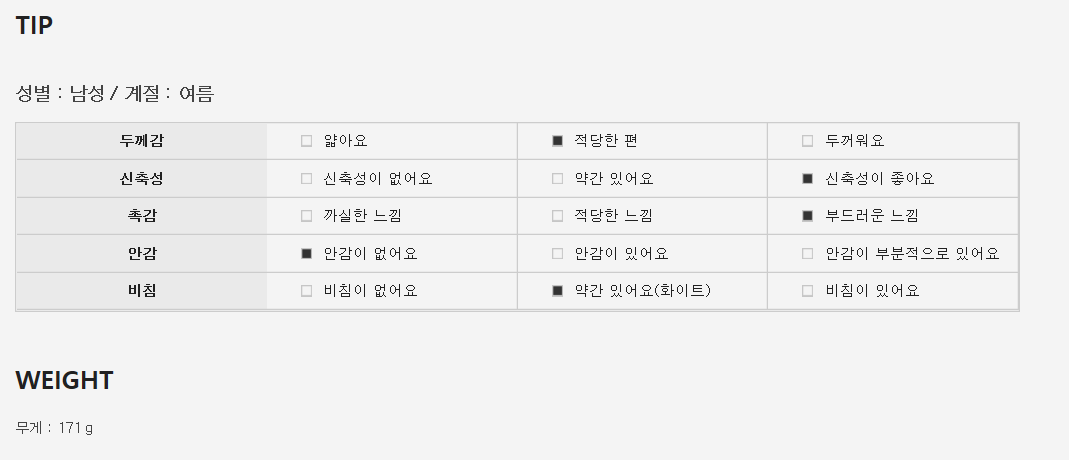Click the 신축성 row header cell
Viewport: 1069px width, 460px height.
coord(141,179)
